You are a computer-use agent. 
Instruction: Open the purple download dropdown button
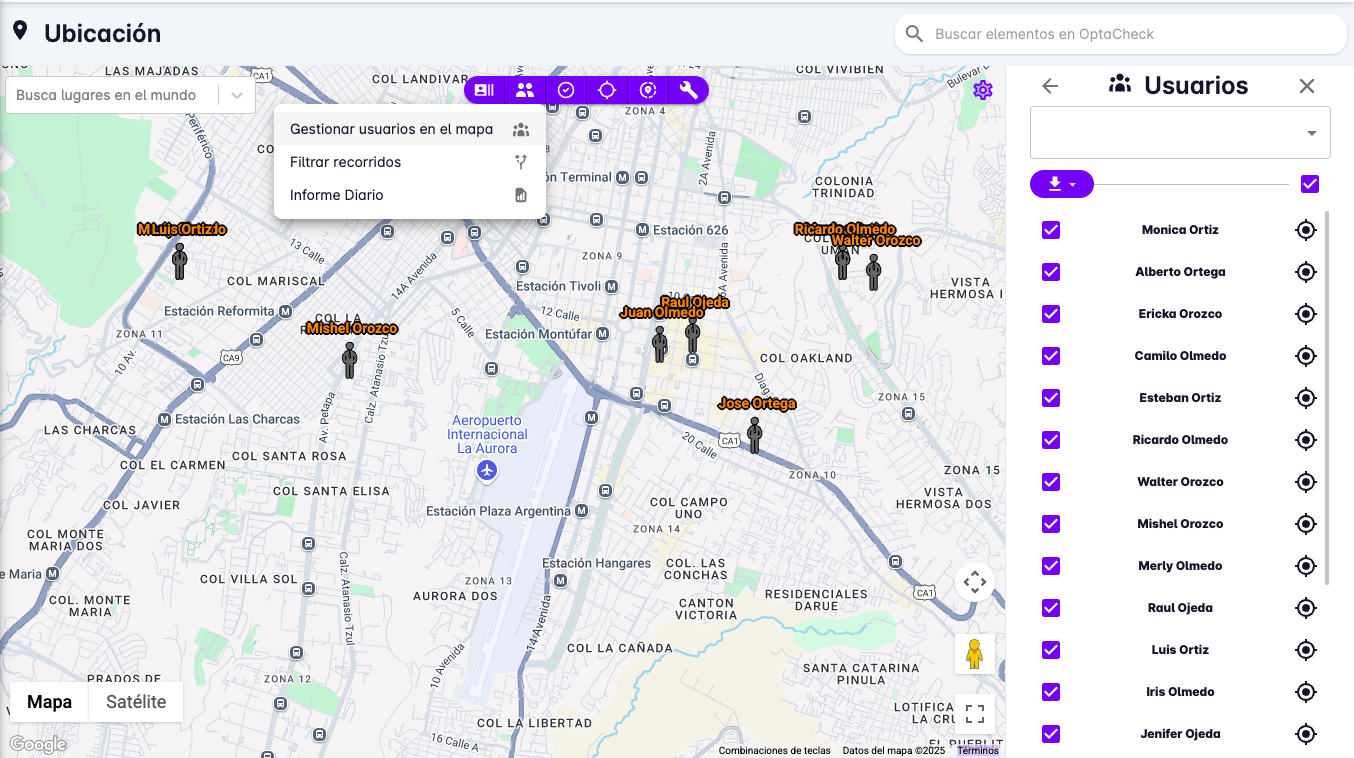(x=1061, y=184)
